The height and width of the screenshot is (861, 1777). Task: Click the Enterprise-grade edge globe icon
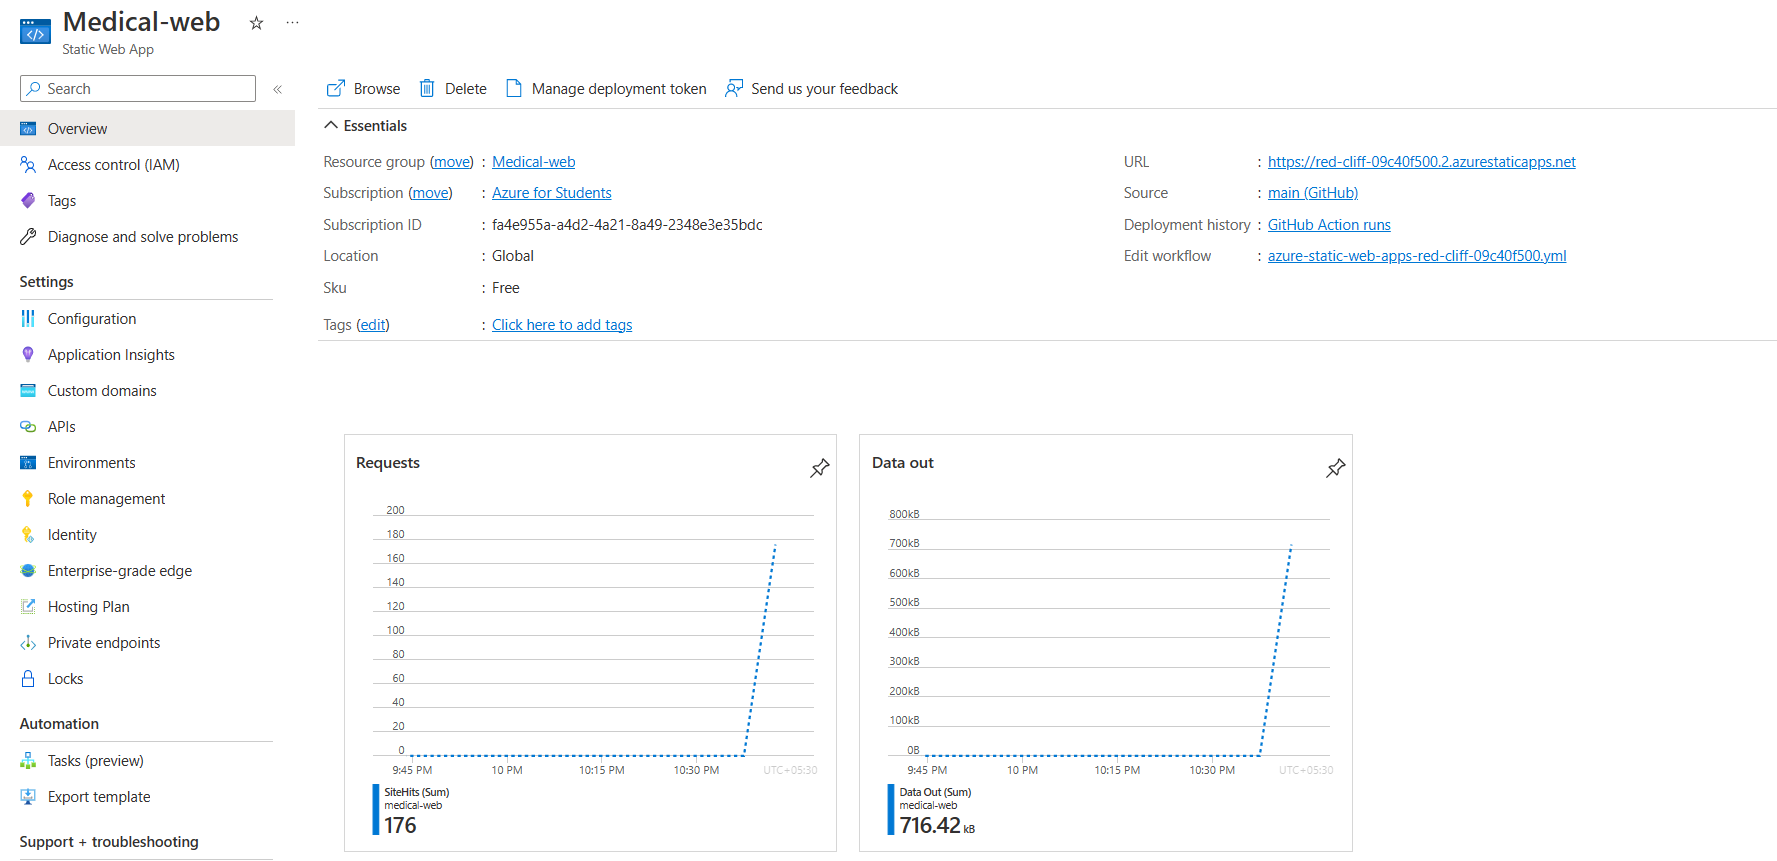tap(28, 571)
